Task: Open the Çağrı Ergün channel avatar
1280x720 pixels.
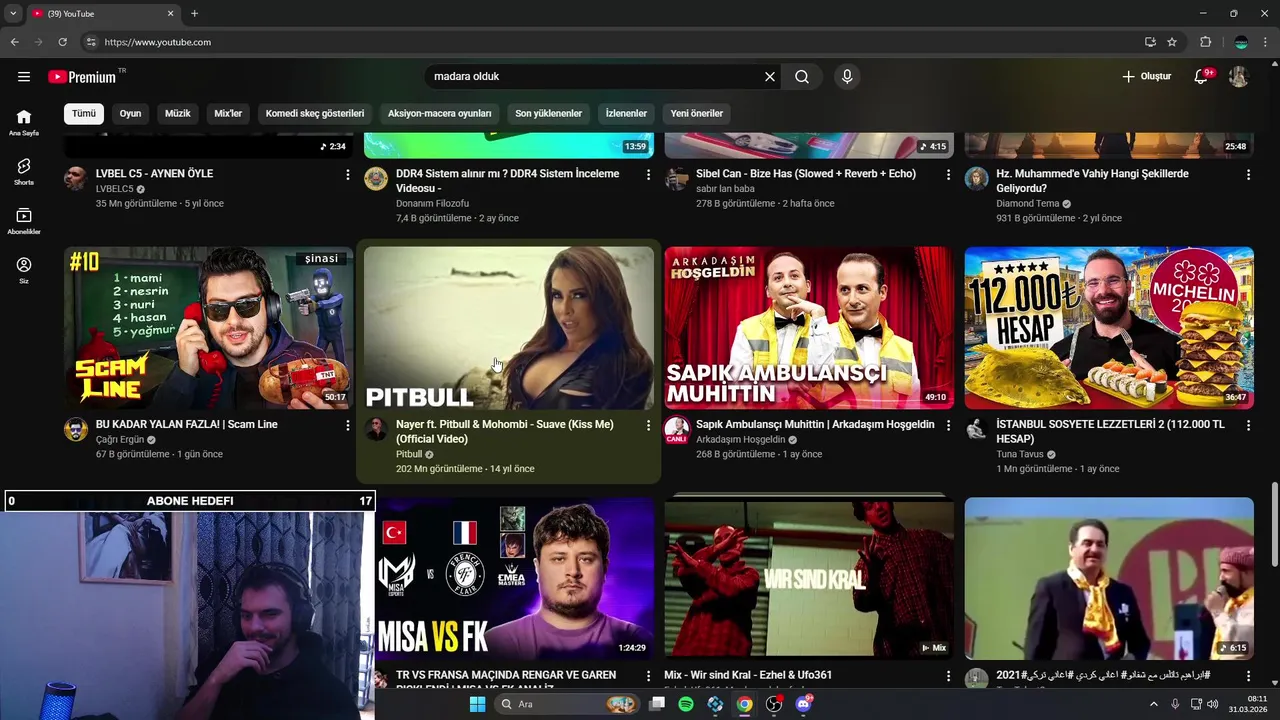Action: pos(76,430)
